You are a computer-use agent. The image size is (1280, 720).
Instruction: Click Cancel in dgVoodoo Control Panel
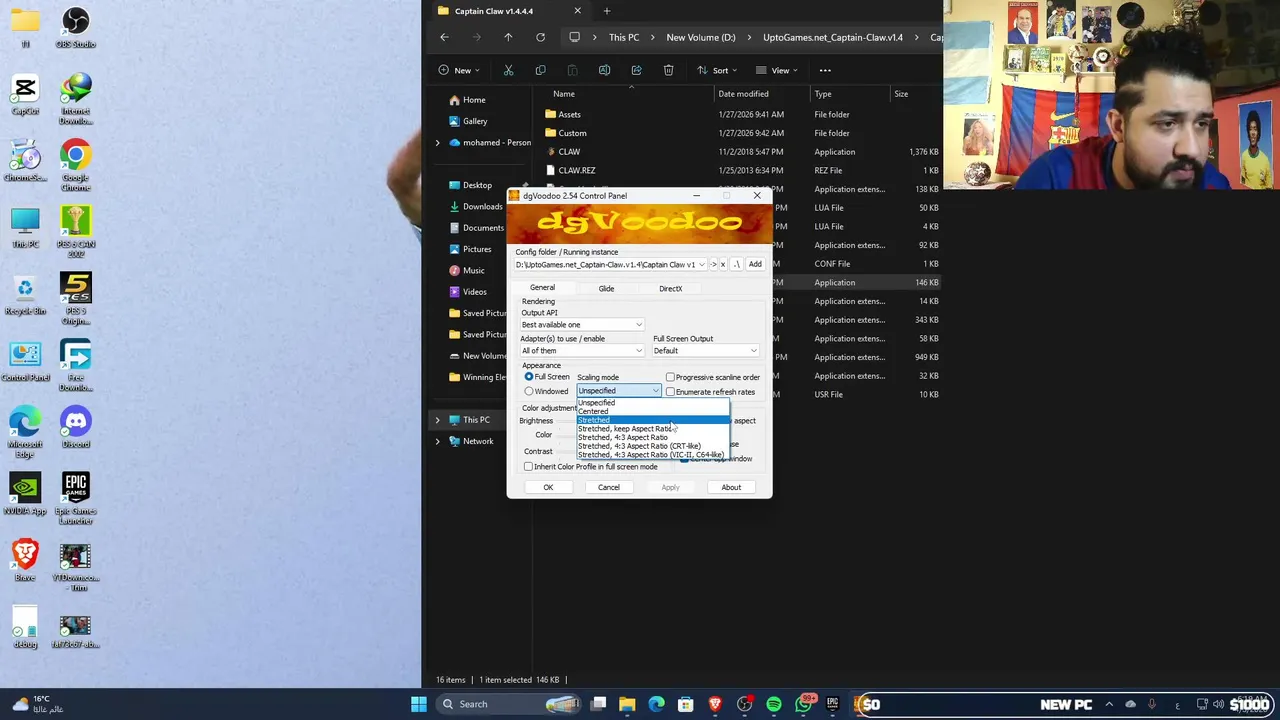click(x=609, y=487)
